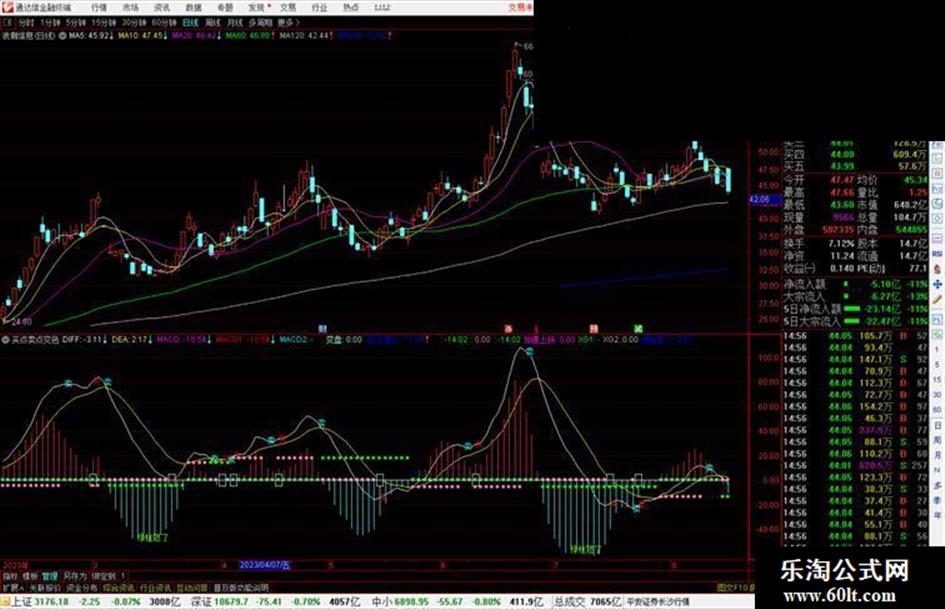This screenshot has width=945, height=609.
Task: Open the 数据 menu
Action: (193, 7)
